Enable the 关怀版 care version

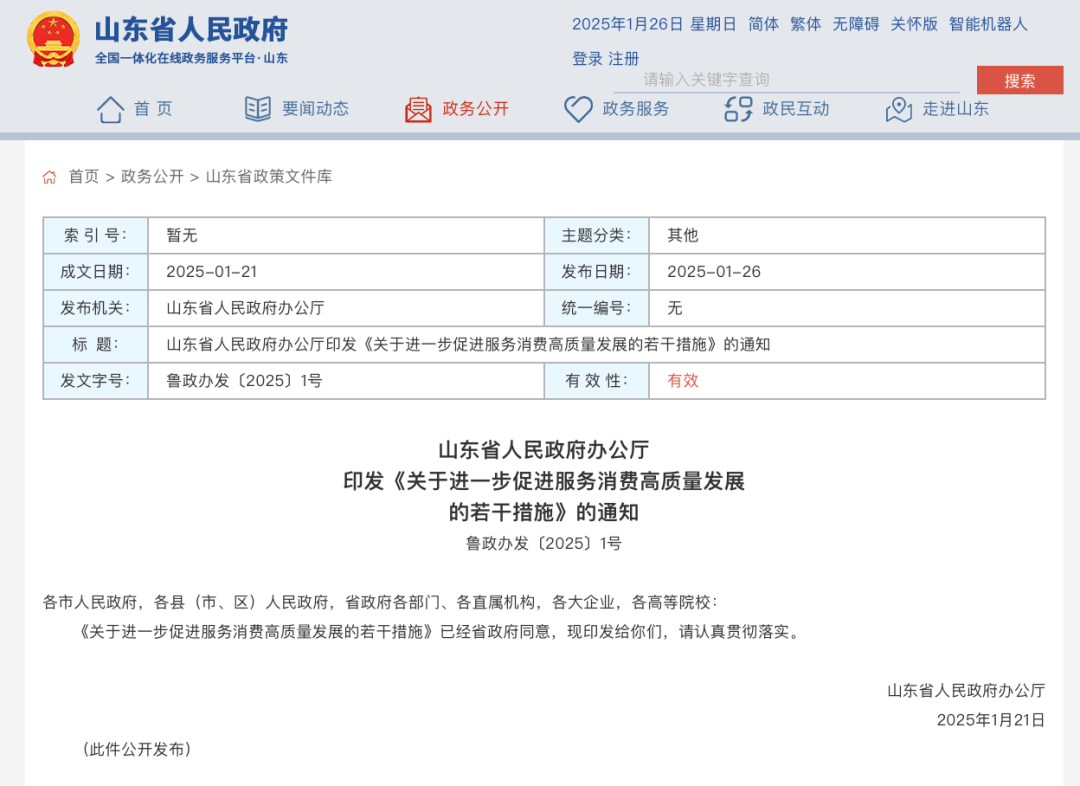[x=914, y=24]
